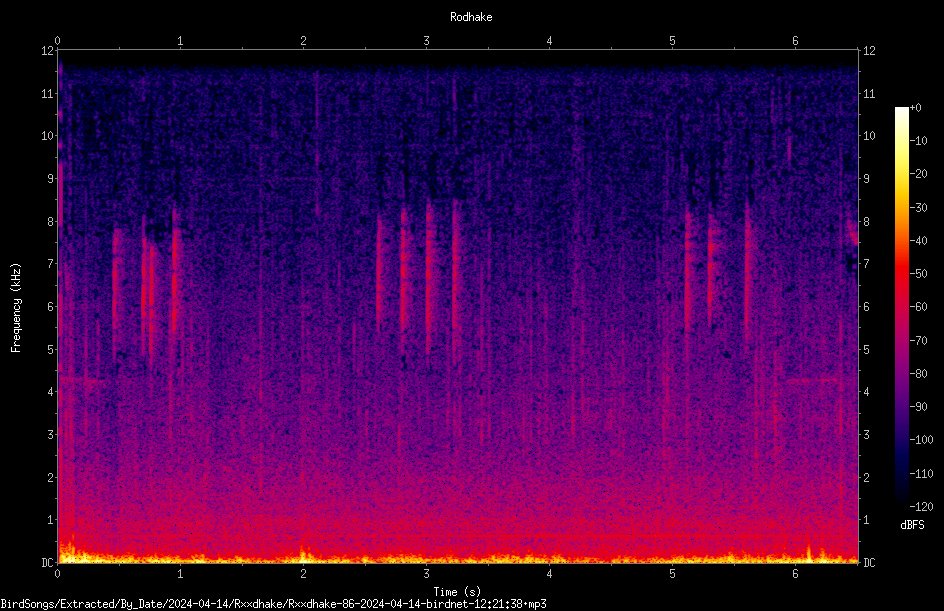Click the -50 red band on color scale
This screenshot has width=944, height=611.
tap(901, 274)
